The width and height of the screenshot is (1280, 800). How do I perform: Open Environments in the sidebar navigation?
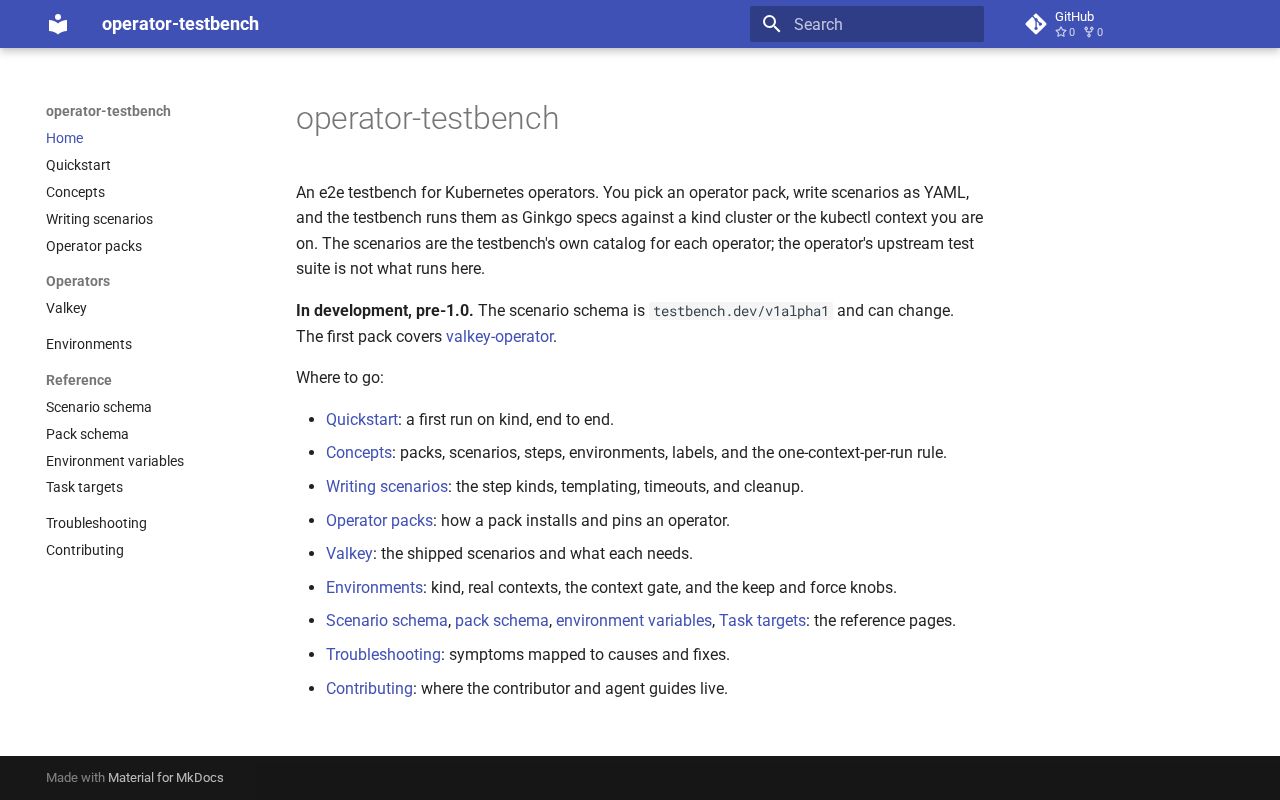pyautogui.click(x=89, y=344)
